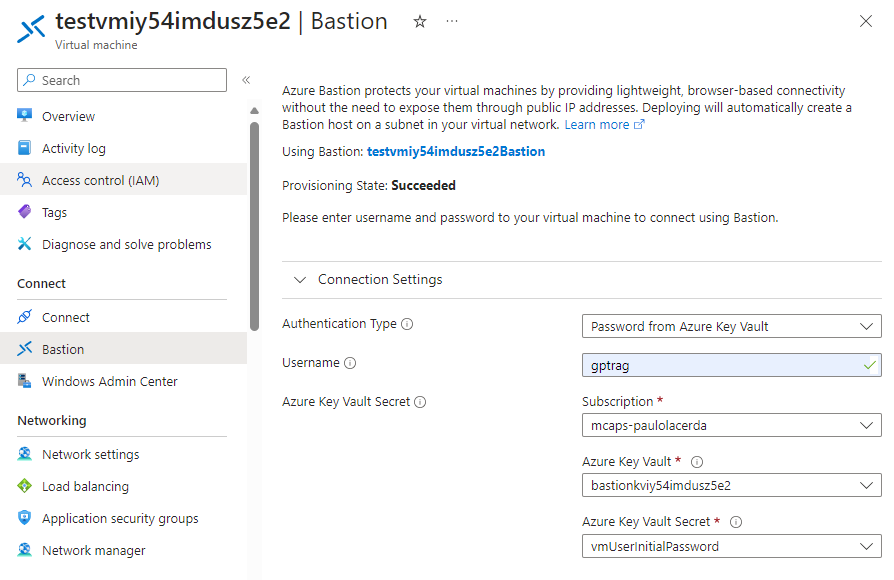894x580 pixels.
Task: Click the Network settings icon
Action: click(25, 454)
